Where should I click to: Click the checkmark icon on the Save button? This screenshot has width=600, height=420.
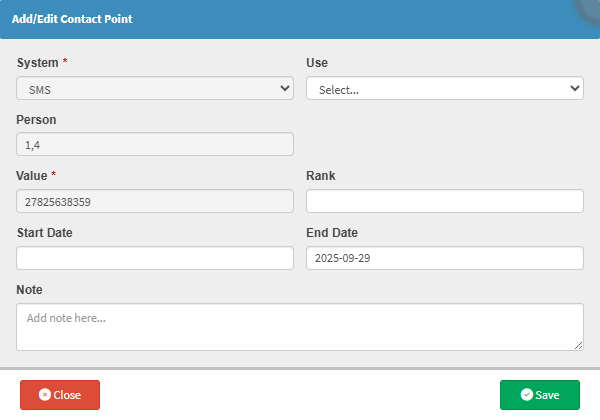pyautogui.click(x=527, y=395)
